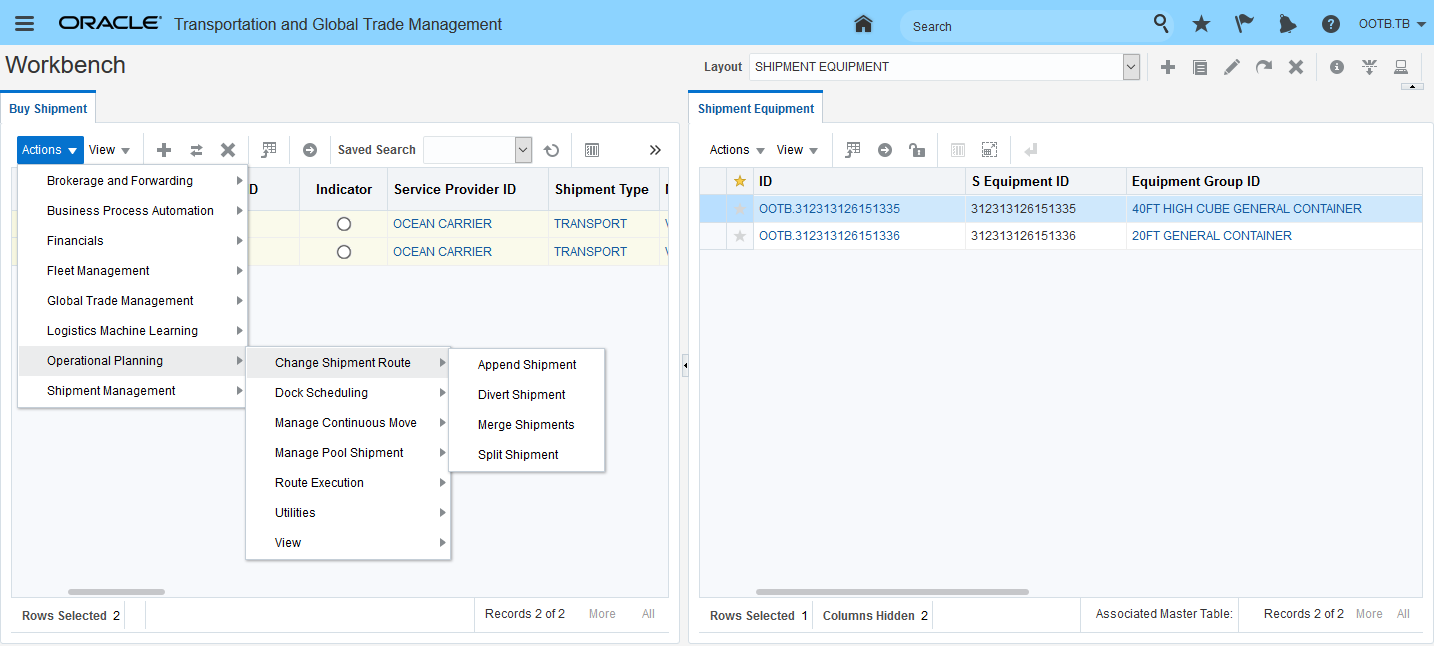The height and width of the screenshot is (646, 1434).
Task: Open the Saved Search dropdown
Action: point(523,150)
